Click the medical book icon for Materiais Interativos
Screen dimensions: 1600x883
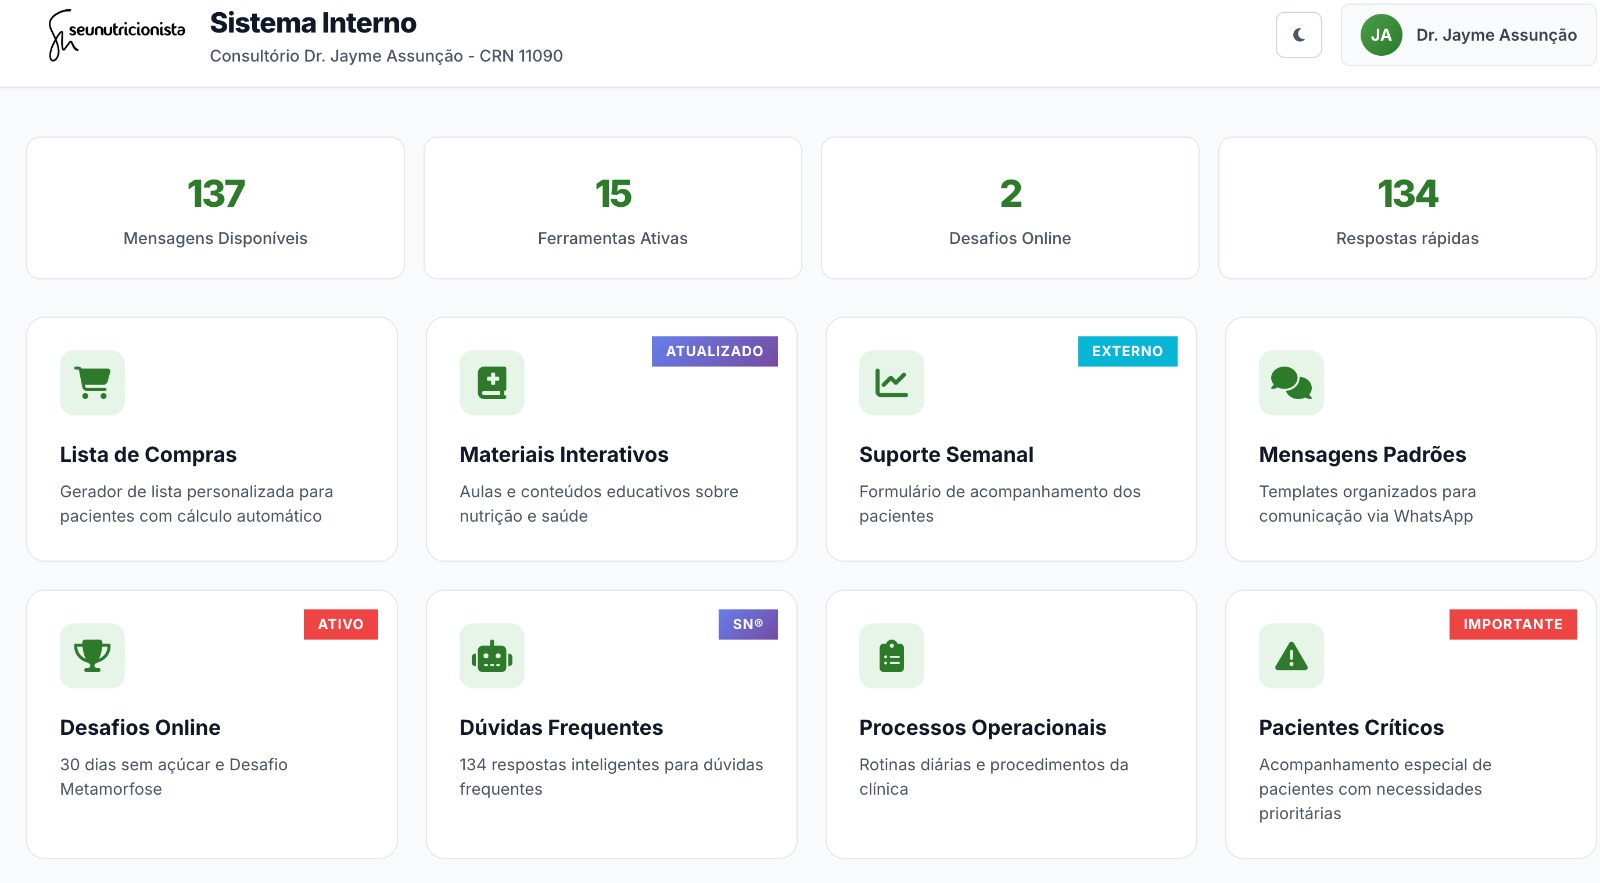[x=492, y=382]
